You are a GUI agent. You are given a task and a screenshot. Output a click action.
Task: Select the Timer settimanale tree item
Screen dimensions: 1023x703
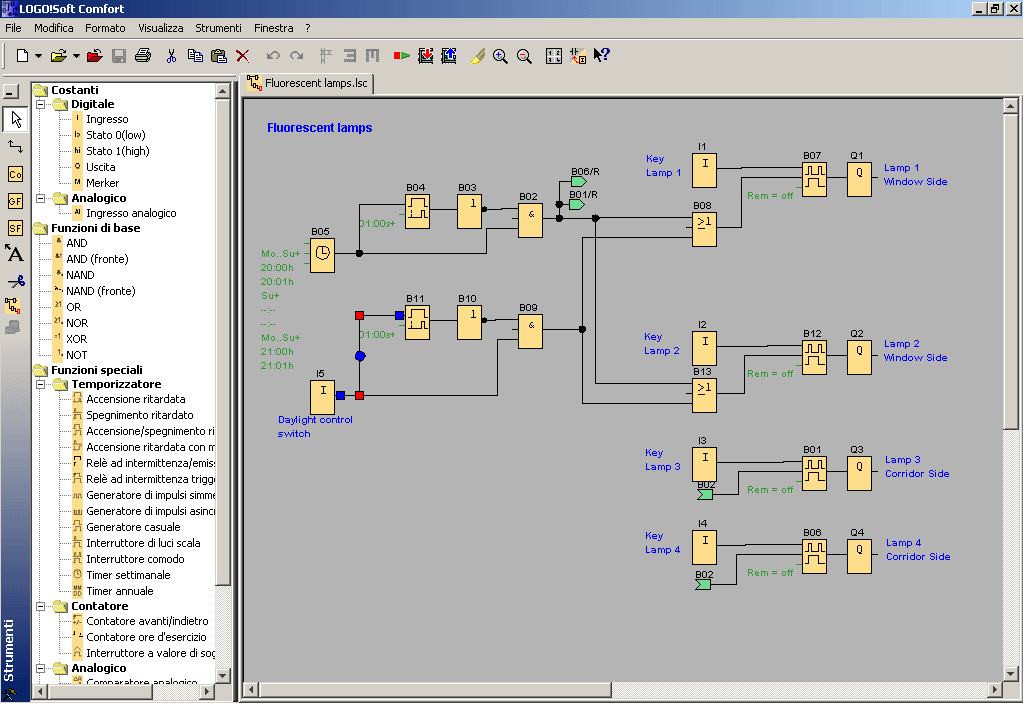(x=127, y=575)
